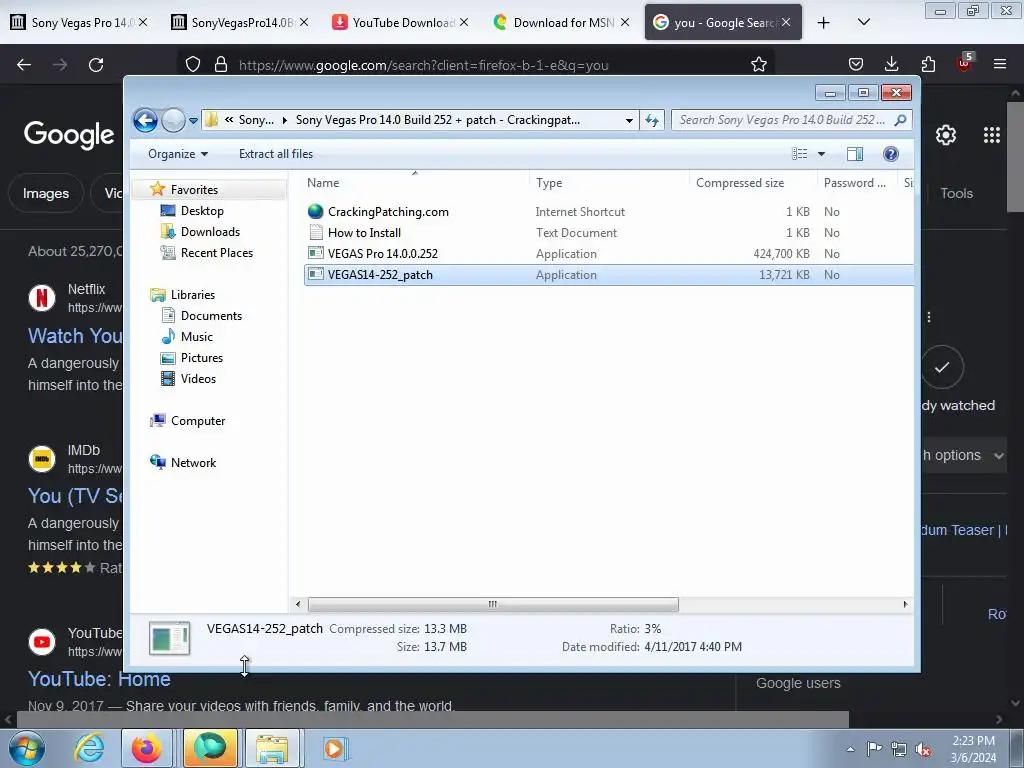The height and width of the screenshot is (768, 1024).
Task: Click Extract all files
Action: [276, 154]
